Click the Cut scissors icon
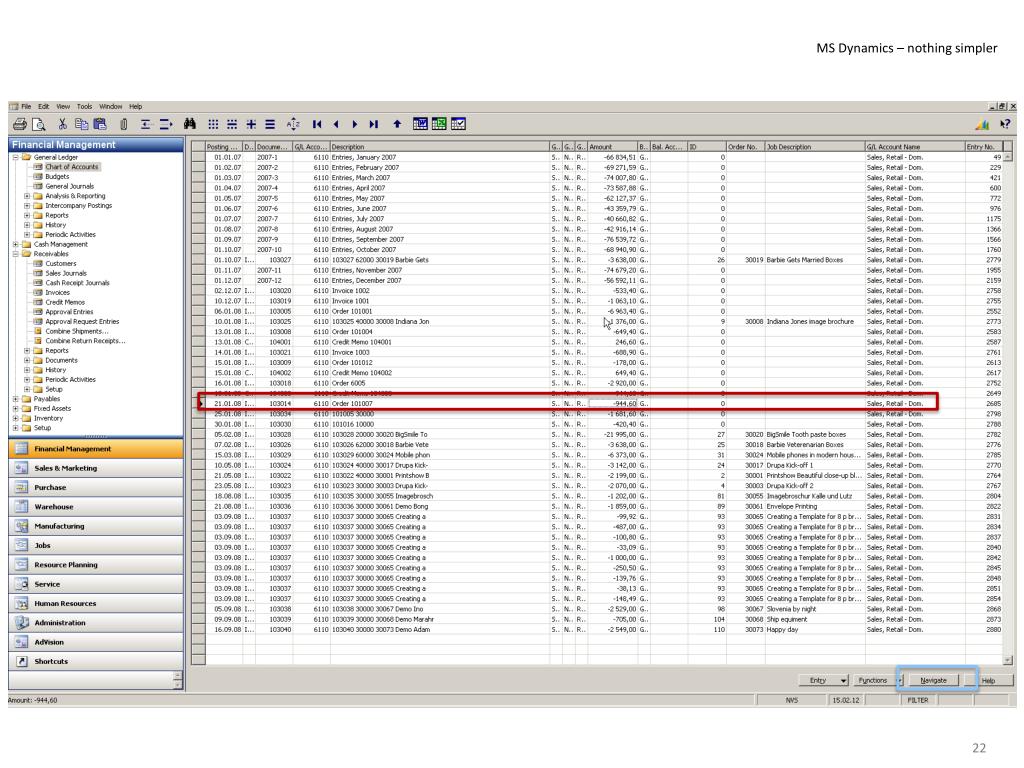Viewport: 1024px width, 768px height. (x=63, y=124)
